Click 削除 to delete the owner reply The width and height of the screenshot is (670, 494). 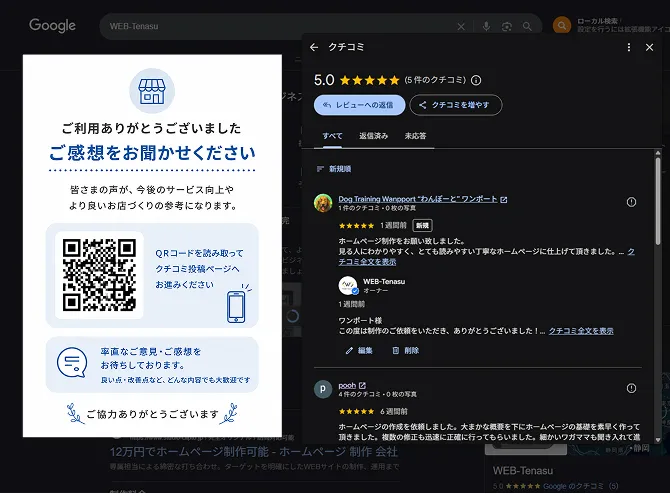tap(406, 351)
